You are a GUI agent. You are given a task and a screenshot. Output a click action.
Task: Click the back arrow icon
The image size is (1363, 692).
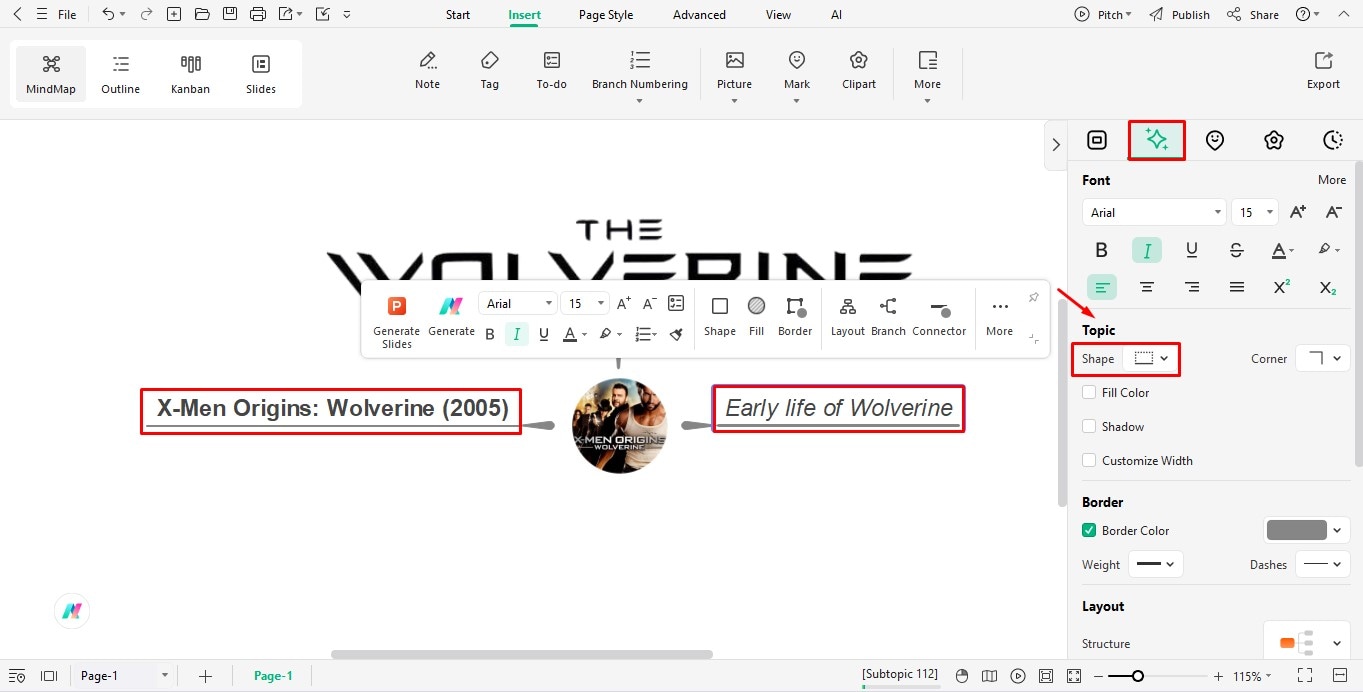pyautogui.click(x=16, y=14)
